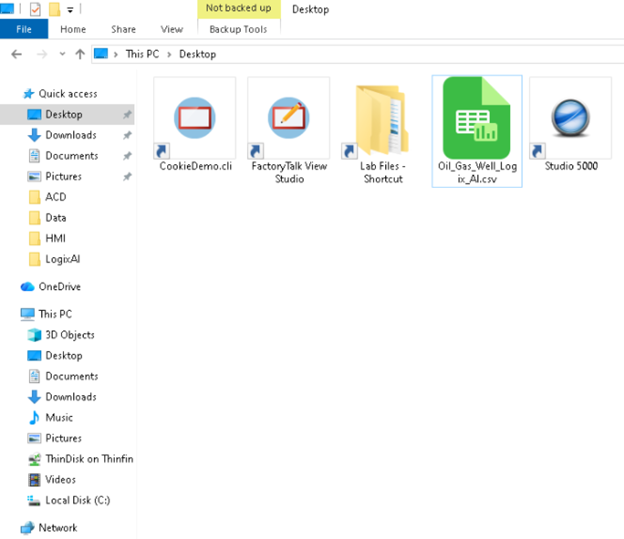Open the Videos folder under This PC
624x539 pixels.
[60, 480]
